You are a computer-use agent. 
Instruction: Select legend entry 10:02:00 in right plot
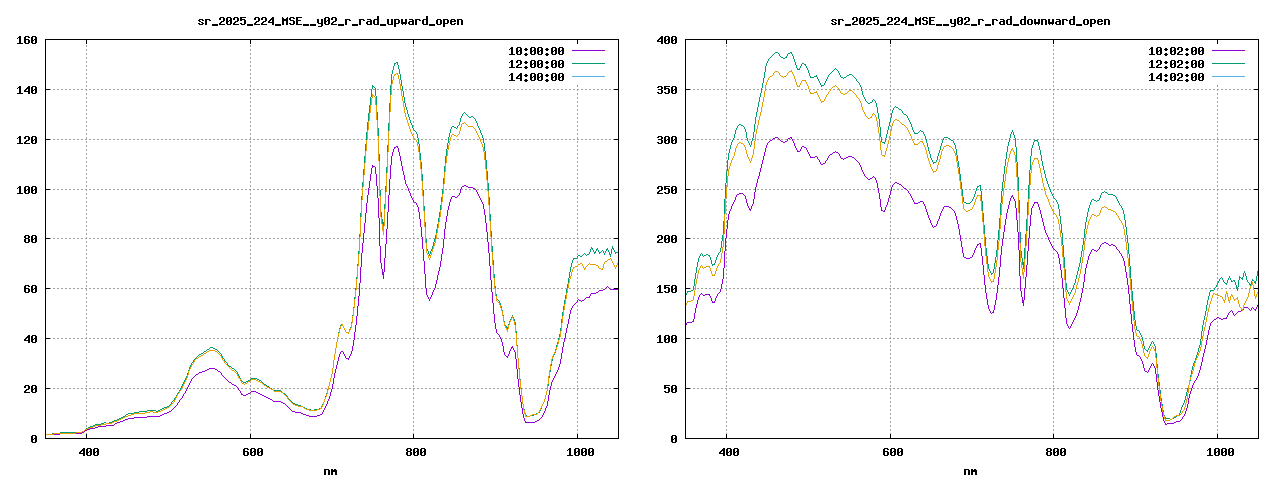(1176, 51)
